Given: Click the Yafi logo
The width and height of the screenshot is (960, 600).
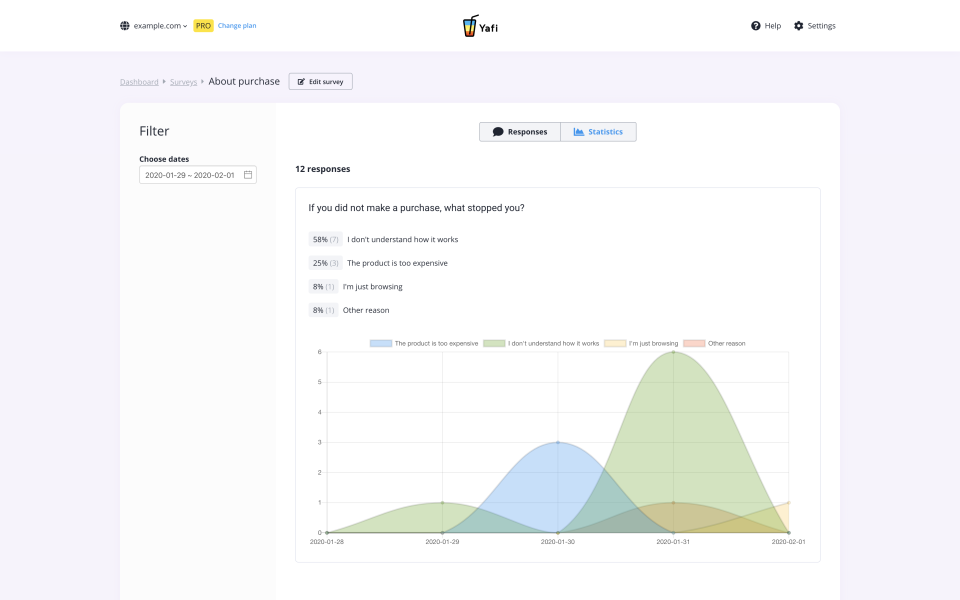Looking at the screenshot, I should pos(480,26).
